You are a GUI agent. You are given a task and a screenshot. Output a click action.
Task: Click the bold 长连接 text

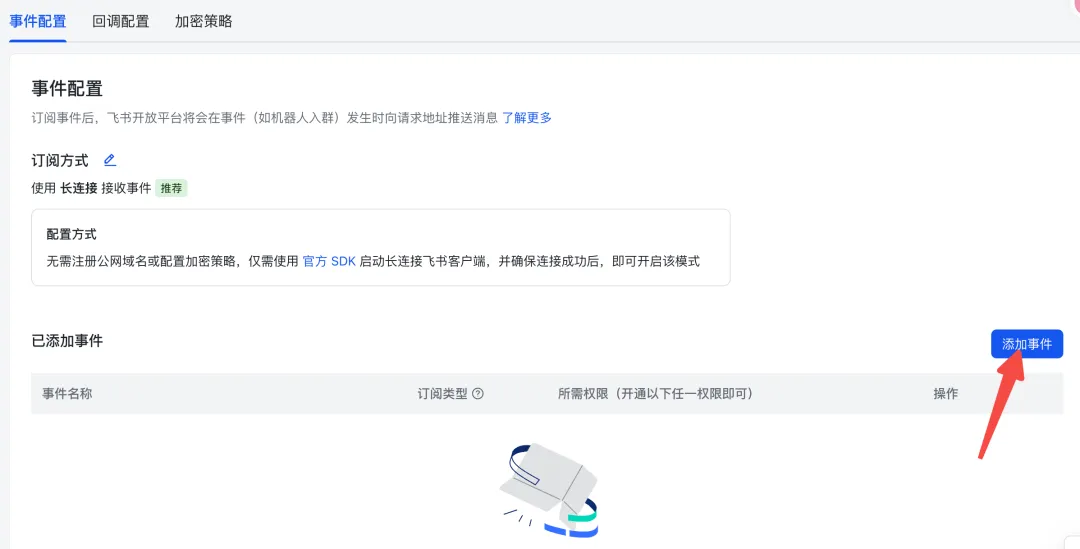coord(79,188)
